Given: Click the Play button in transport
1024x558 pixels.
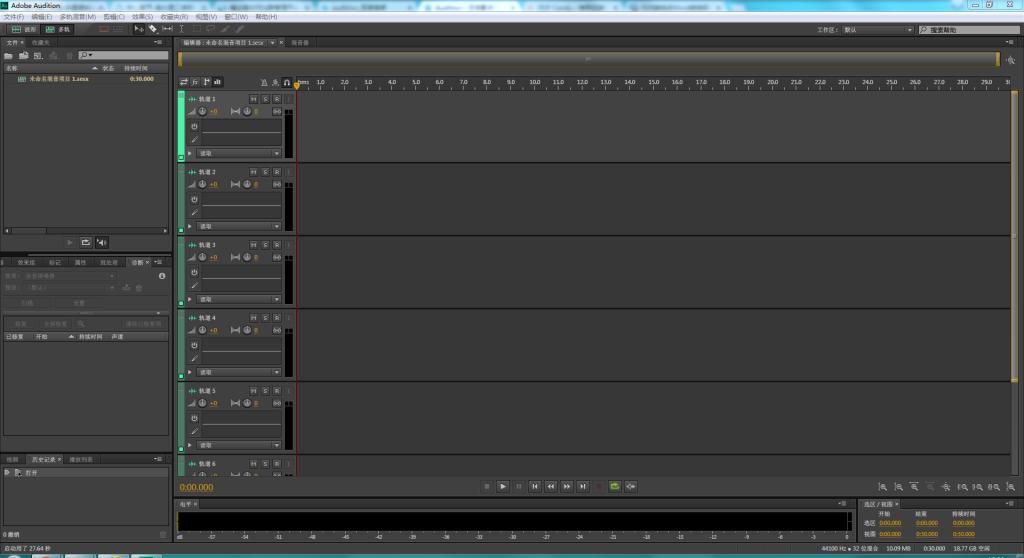Looking at the screenshot, I should 503,486.
